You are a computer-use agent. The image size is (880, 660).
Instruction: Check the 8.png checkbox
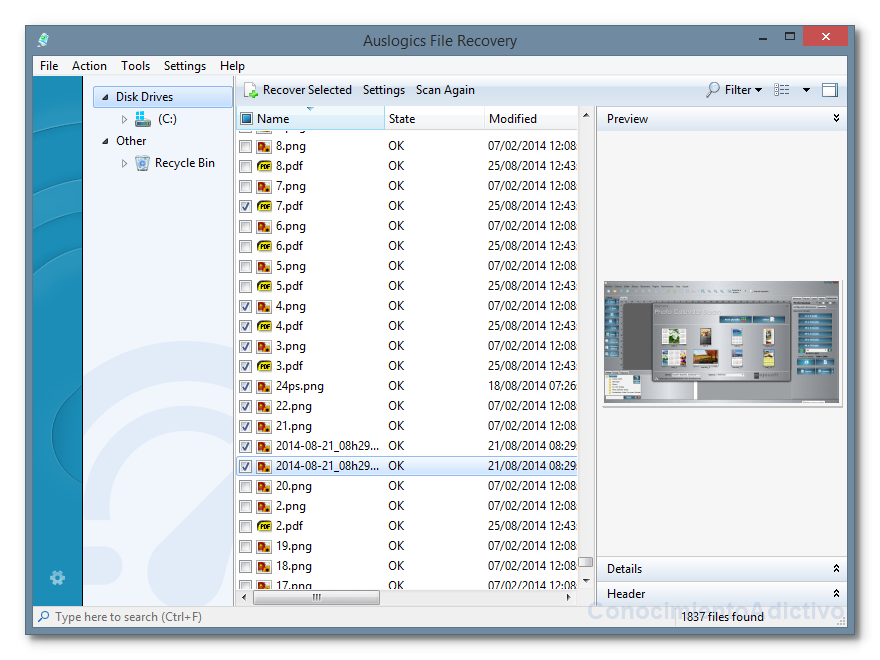point(245,146)
